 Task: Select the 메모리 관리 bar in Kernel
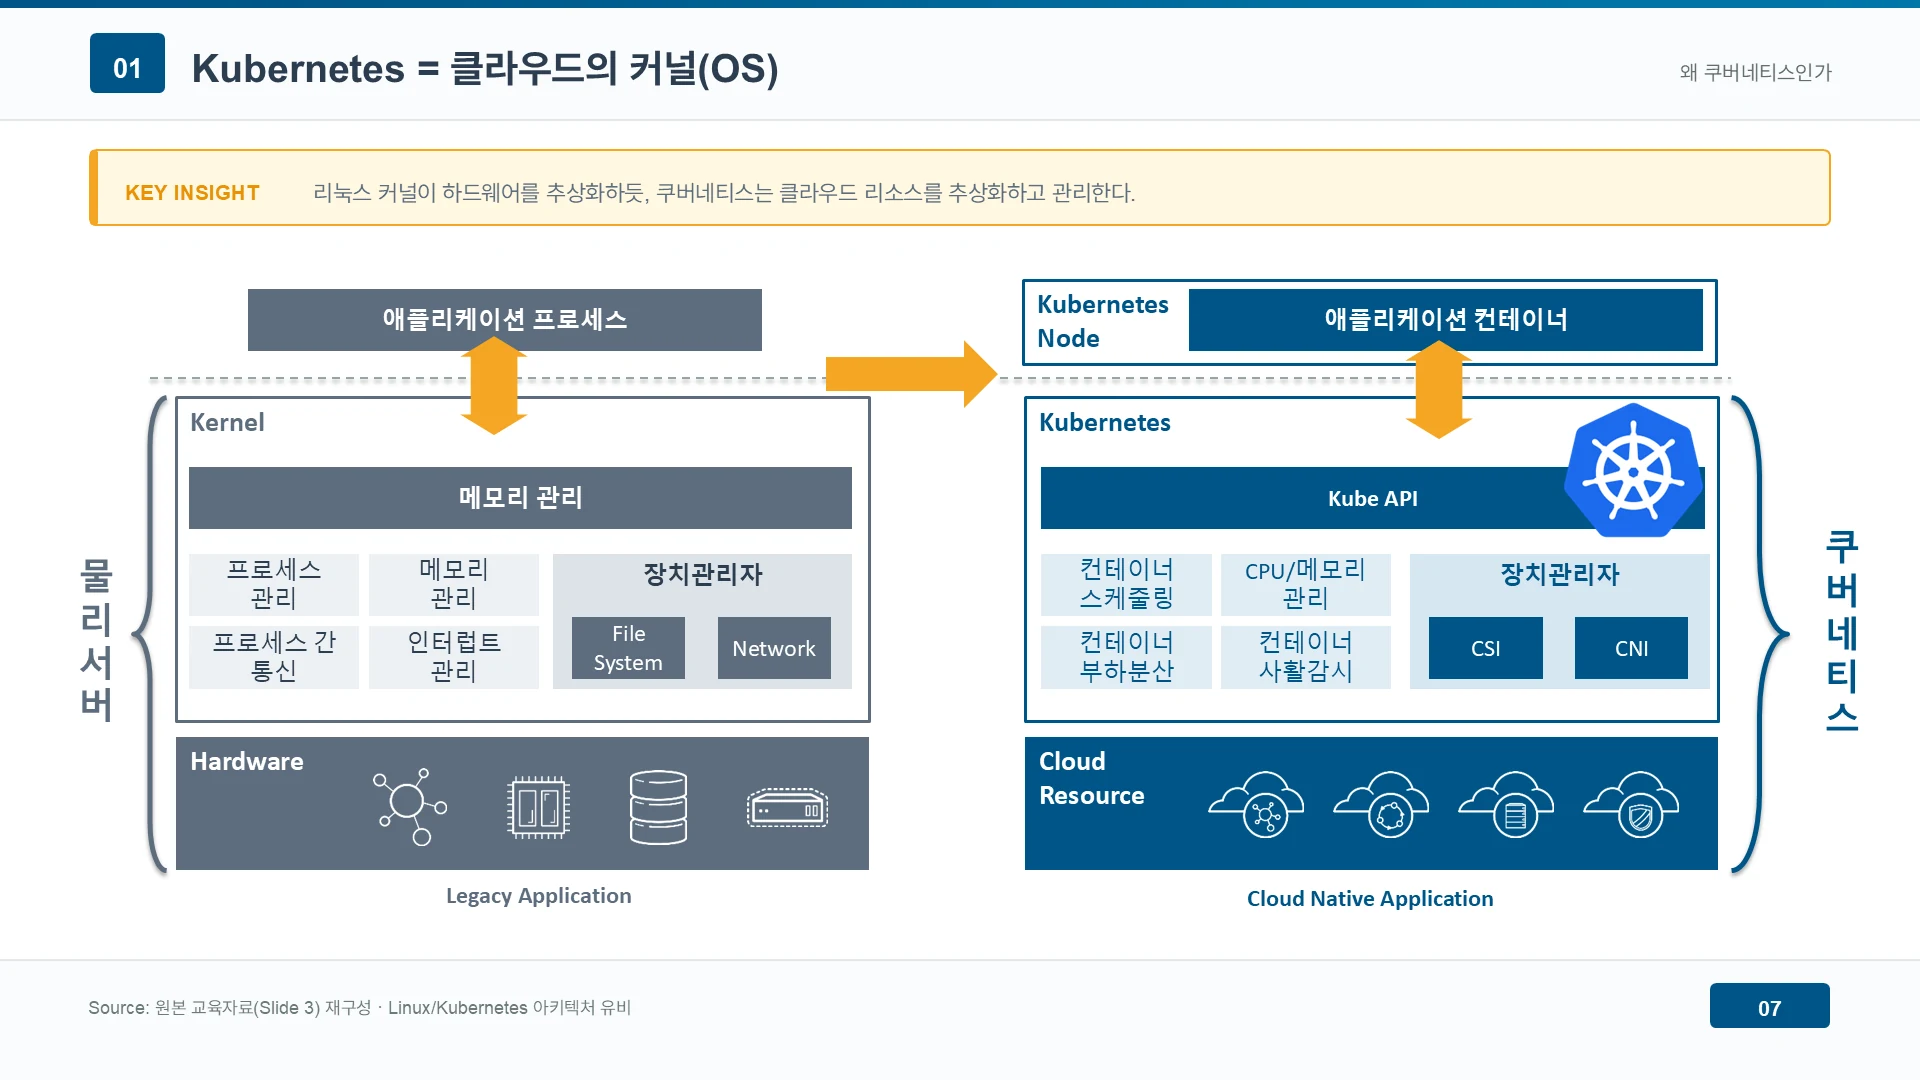click(x=520, y=498)
